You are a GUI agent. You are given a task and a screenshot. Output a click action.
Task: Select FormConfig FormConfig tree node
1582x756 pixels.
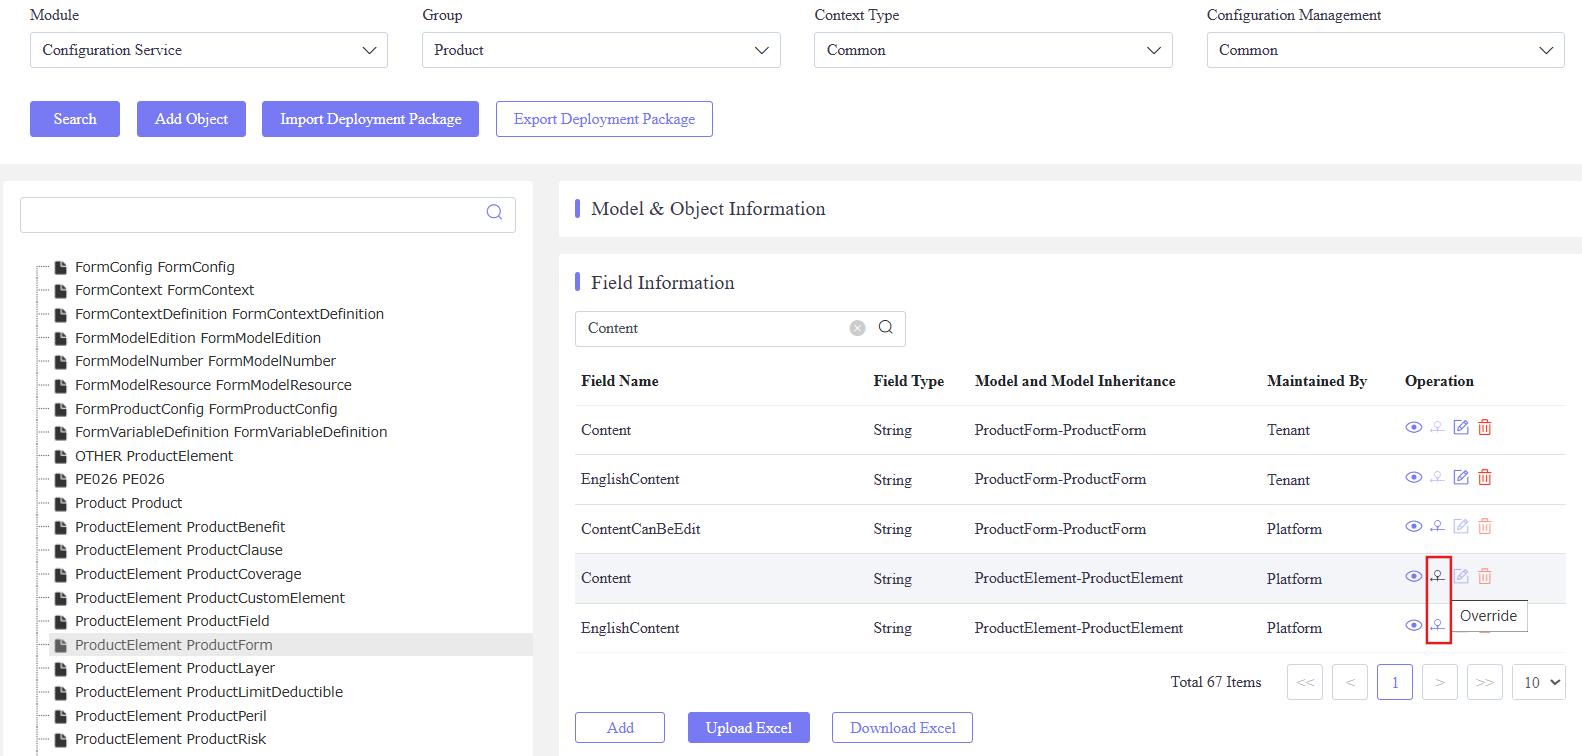click(154, 267)
